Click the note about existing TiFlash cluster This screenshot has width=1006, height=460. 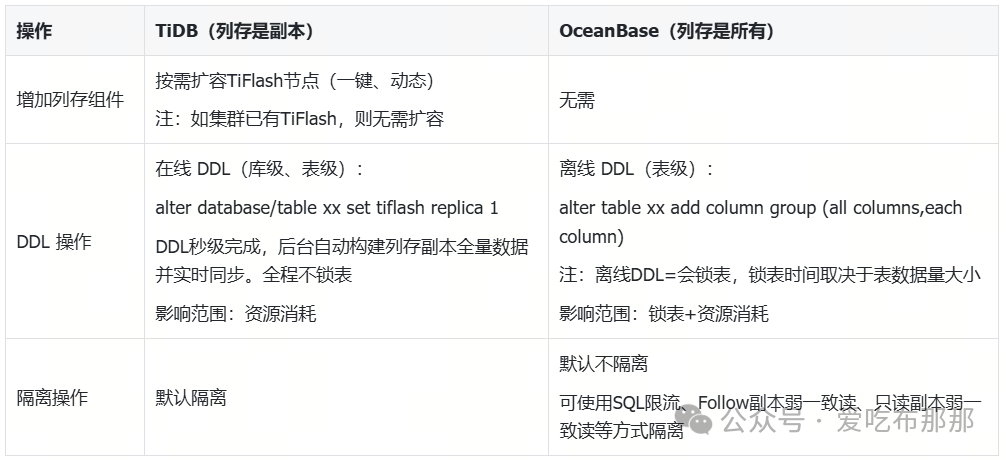299,118
